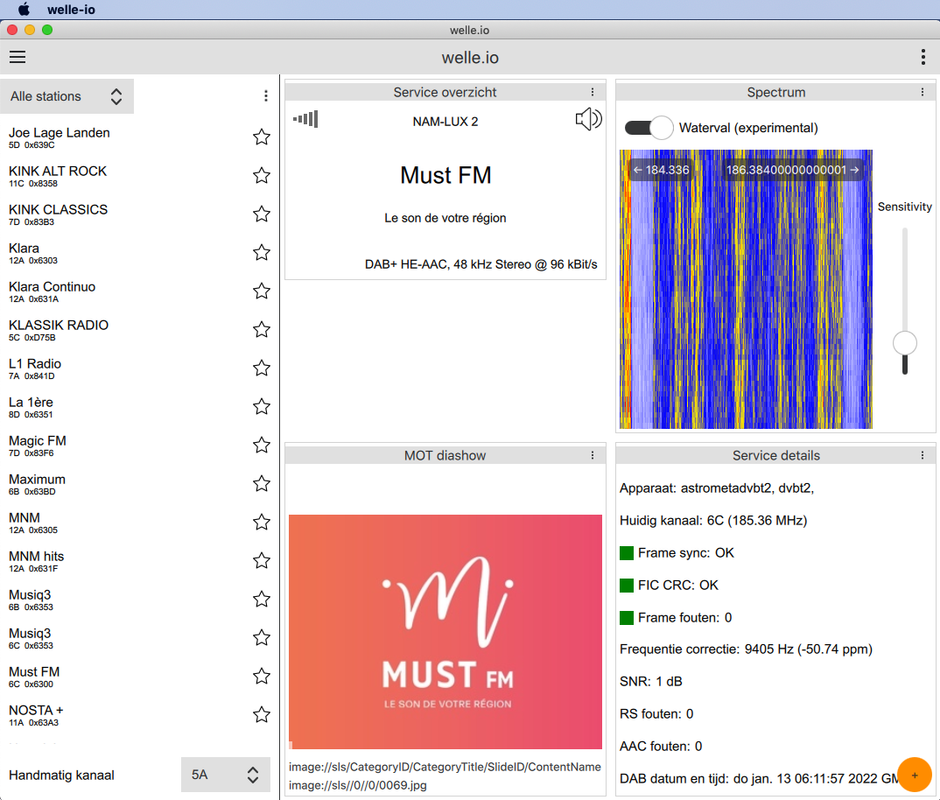The image size is (940, 800).
Task: Click the star next to Magic FM
Action: (x=261, y=445)
